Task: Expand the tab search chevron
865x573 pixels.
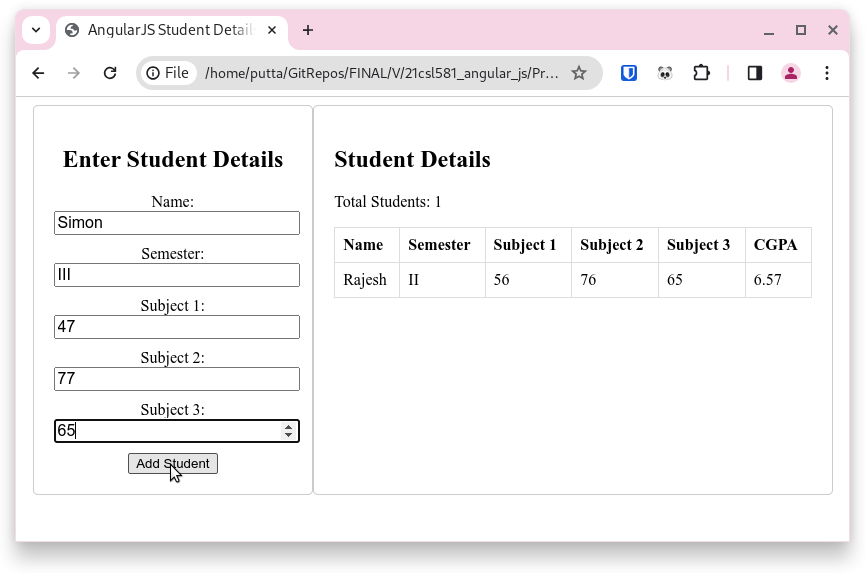Action: pos(36,30)
